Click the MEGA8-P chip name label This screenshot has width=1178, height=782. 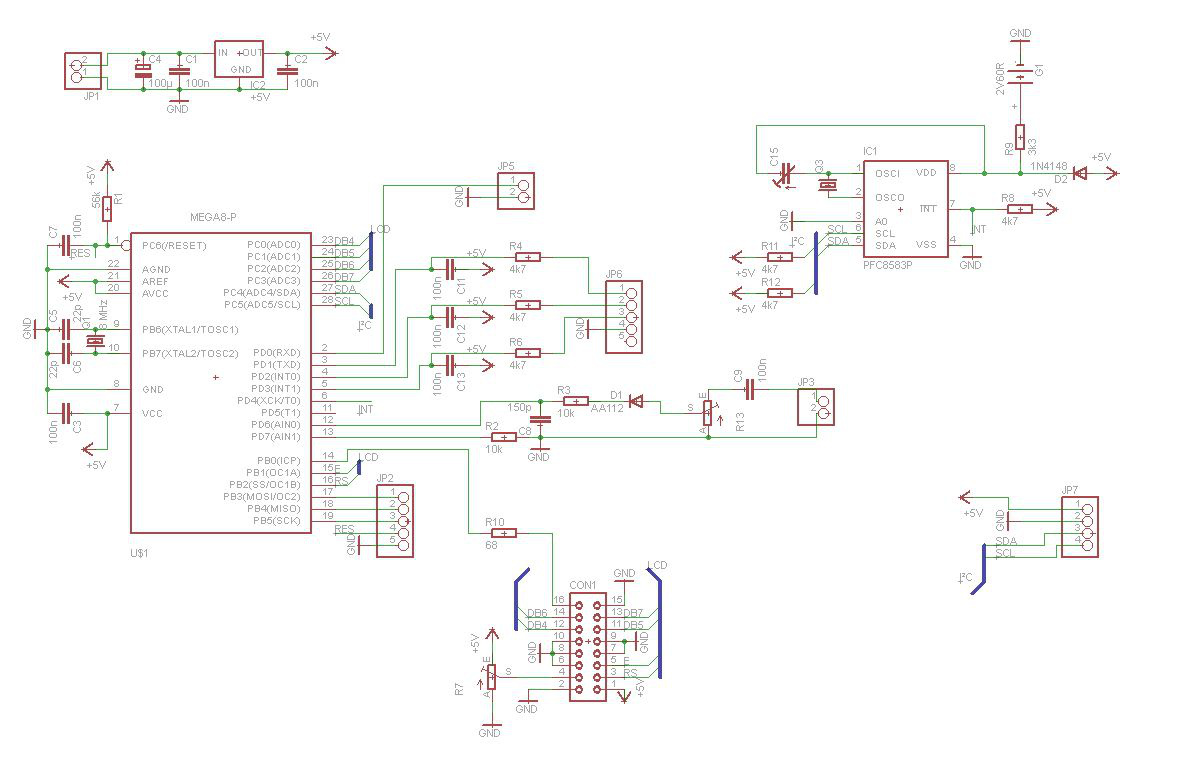coord(213,217)
